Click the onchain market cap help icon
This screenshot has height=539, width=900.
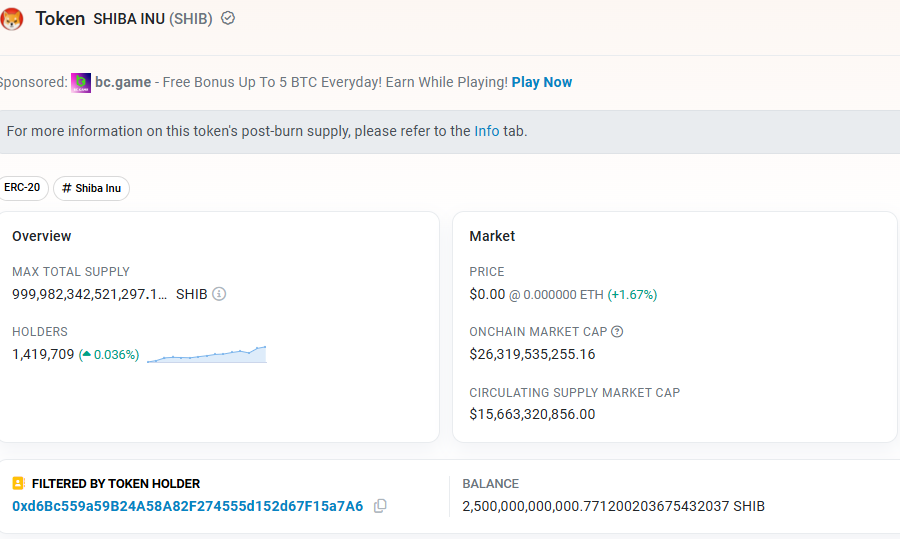[617, 331]
